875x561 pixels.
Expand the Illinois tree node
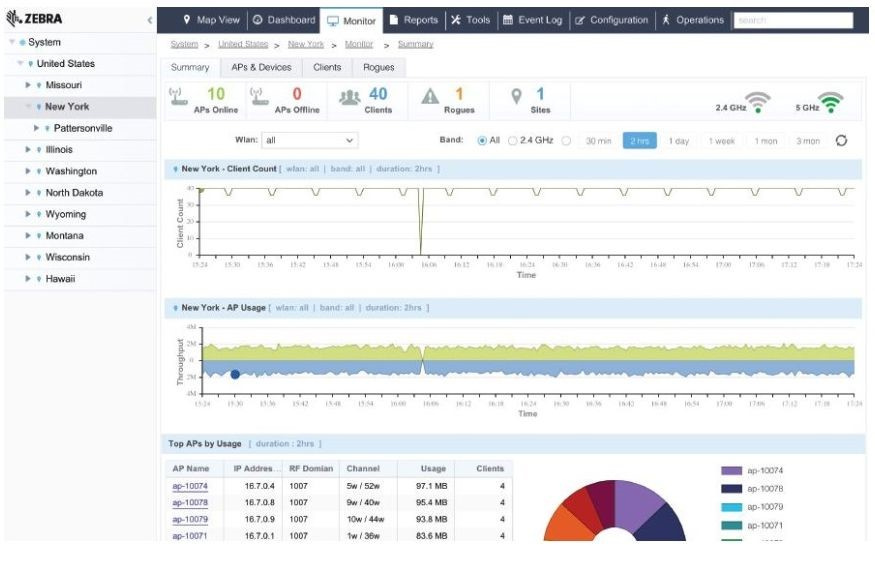point(28,150)
